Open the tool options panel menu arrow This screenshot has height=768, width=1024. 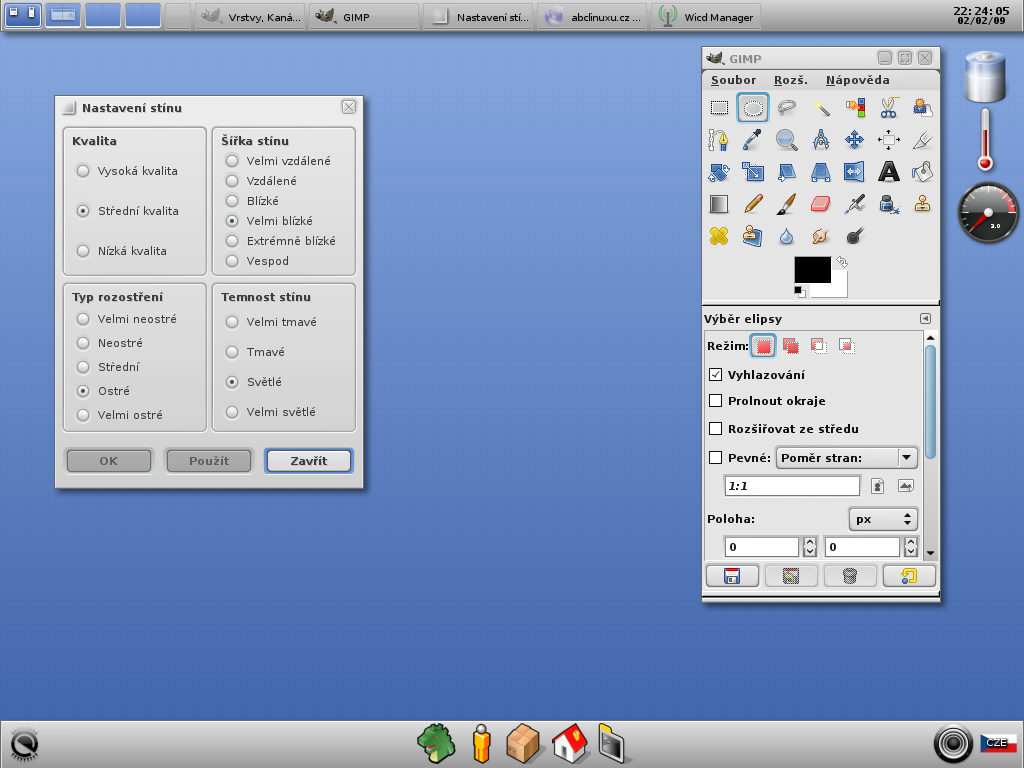pos(925,318)
